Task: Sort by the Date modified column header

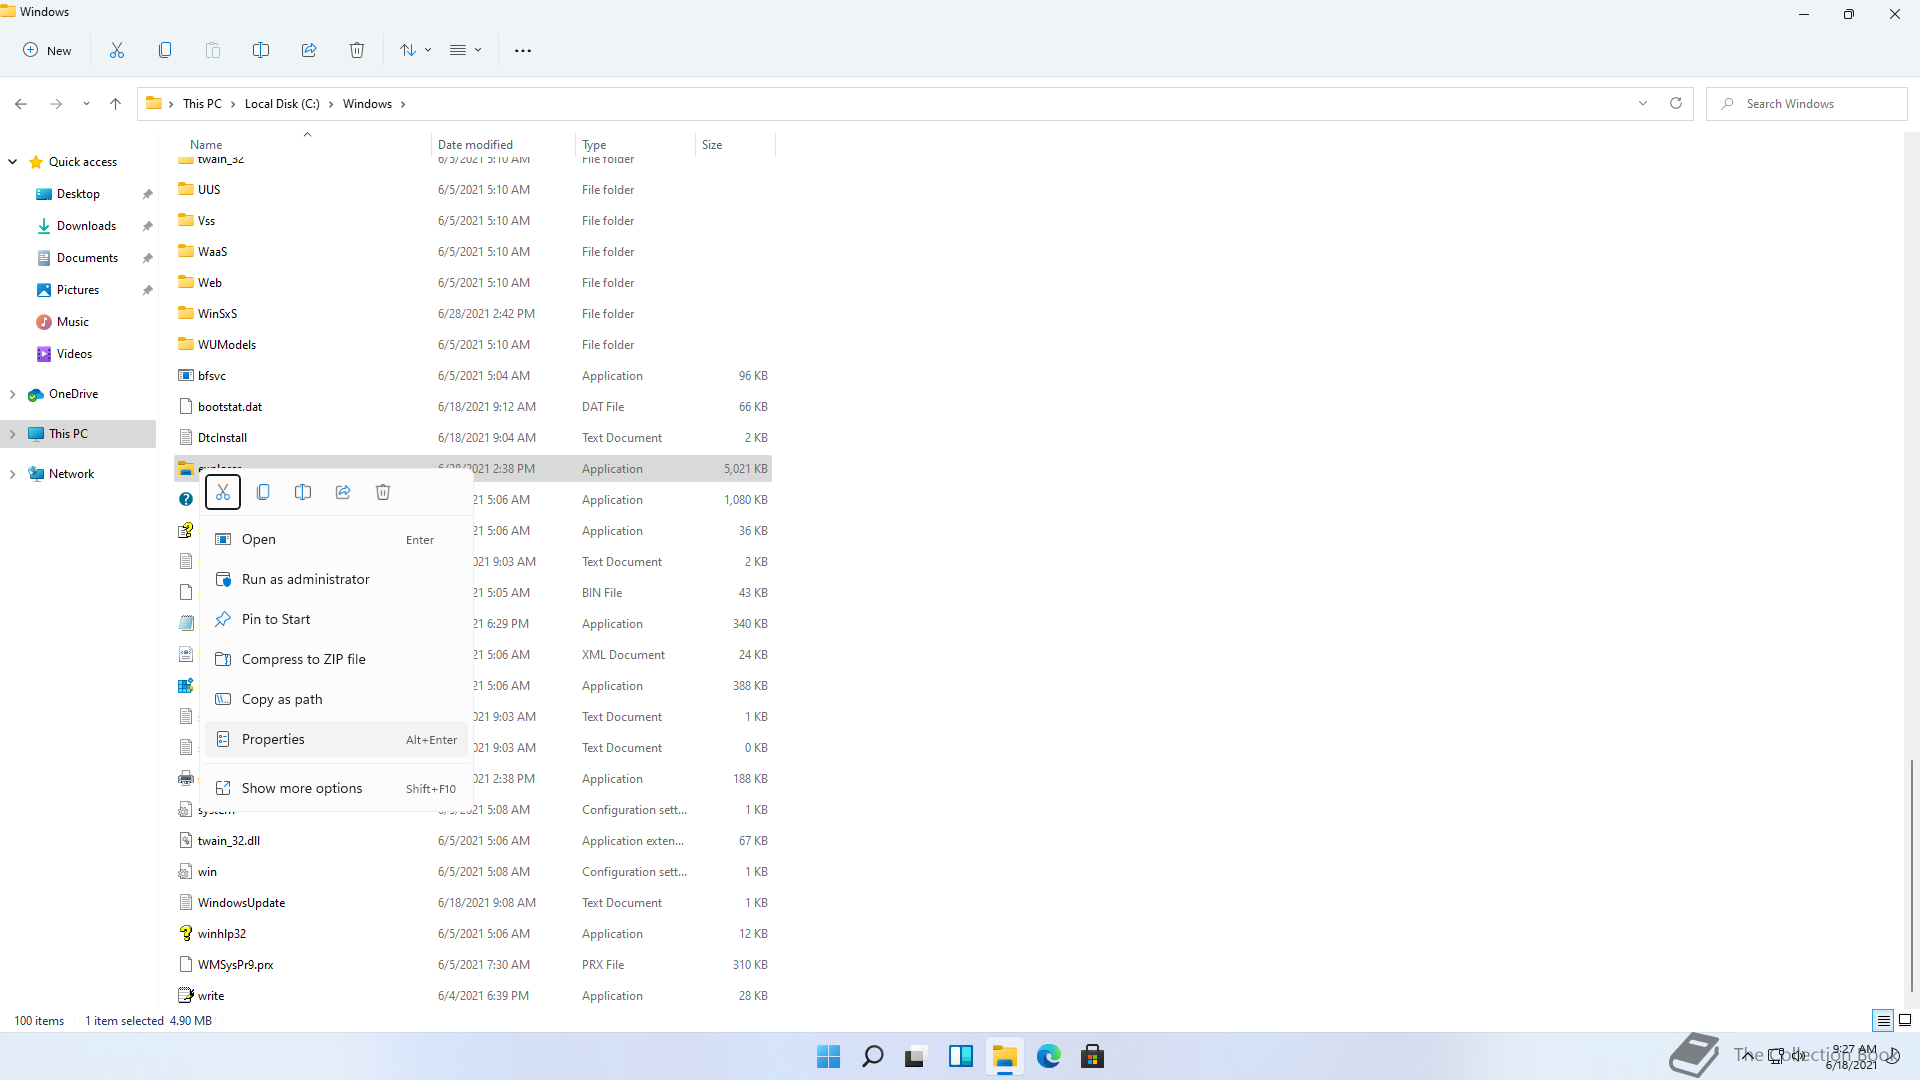Action: click(x=503, y=145)
